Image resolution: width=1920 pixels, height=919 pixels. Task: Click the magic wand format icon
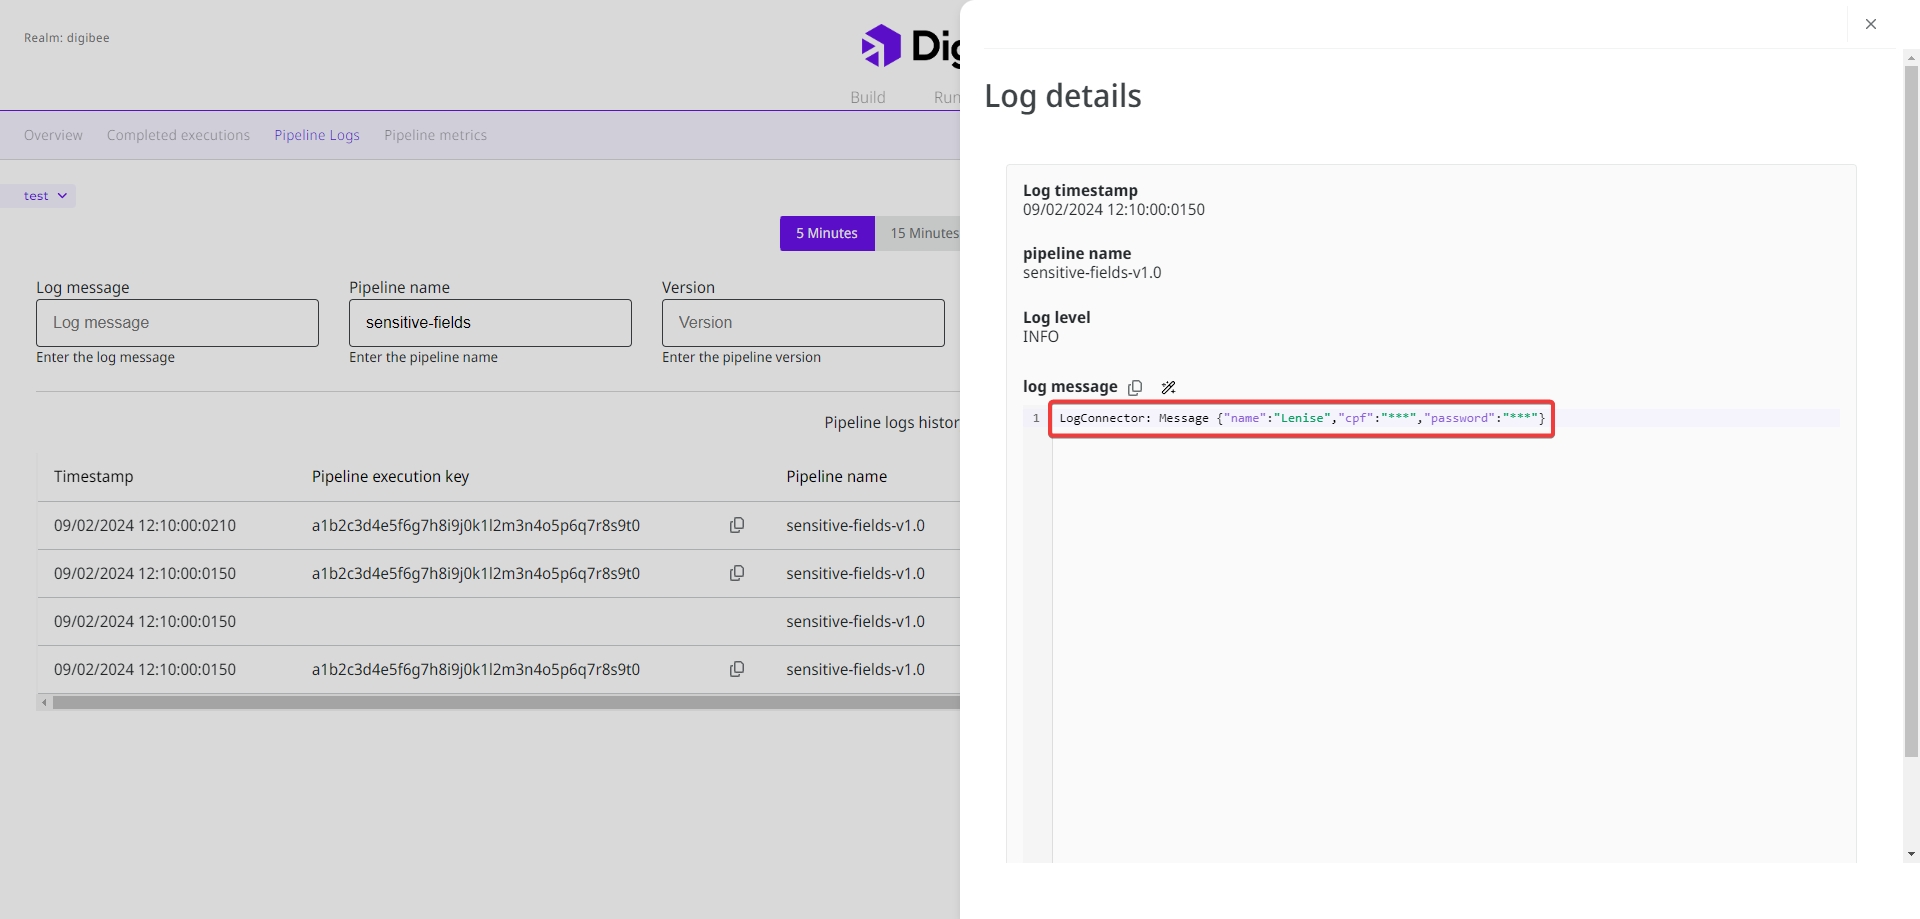click(1168, 388)
